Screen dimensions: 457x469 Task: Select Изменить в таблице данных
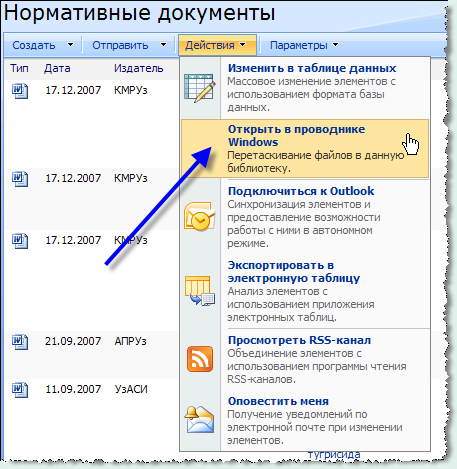(x=305, y=88)
